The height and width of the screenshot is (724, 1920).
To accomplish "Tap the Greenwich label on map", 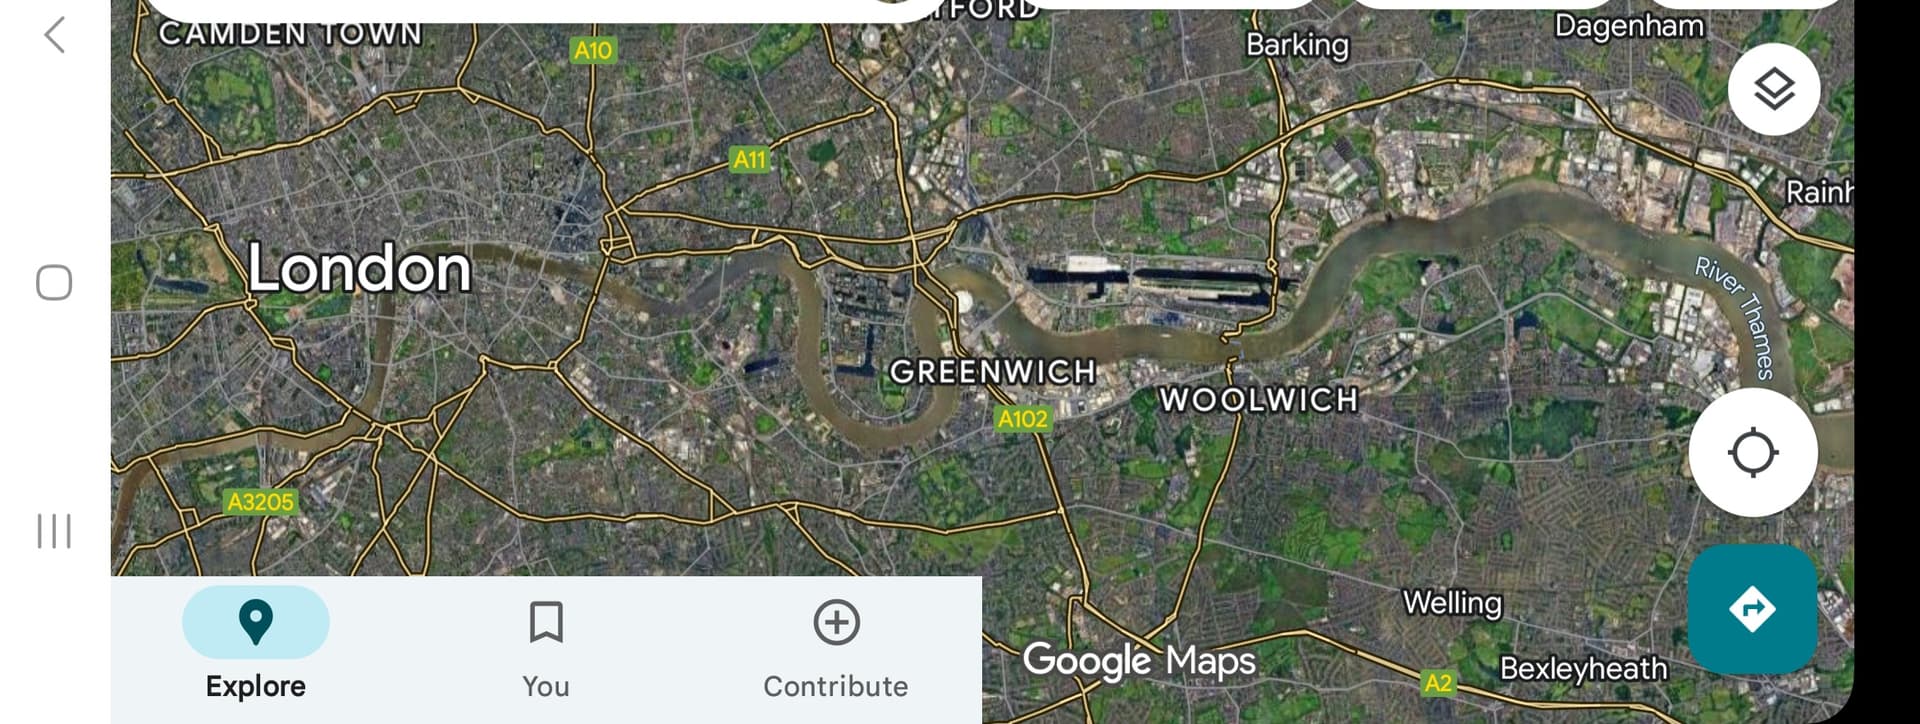I will (993, 372).
